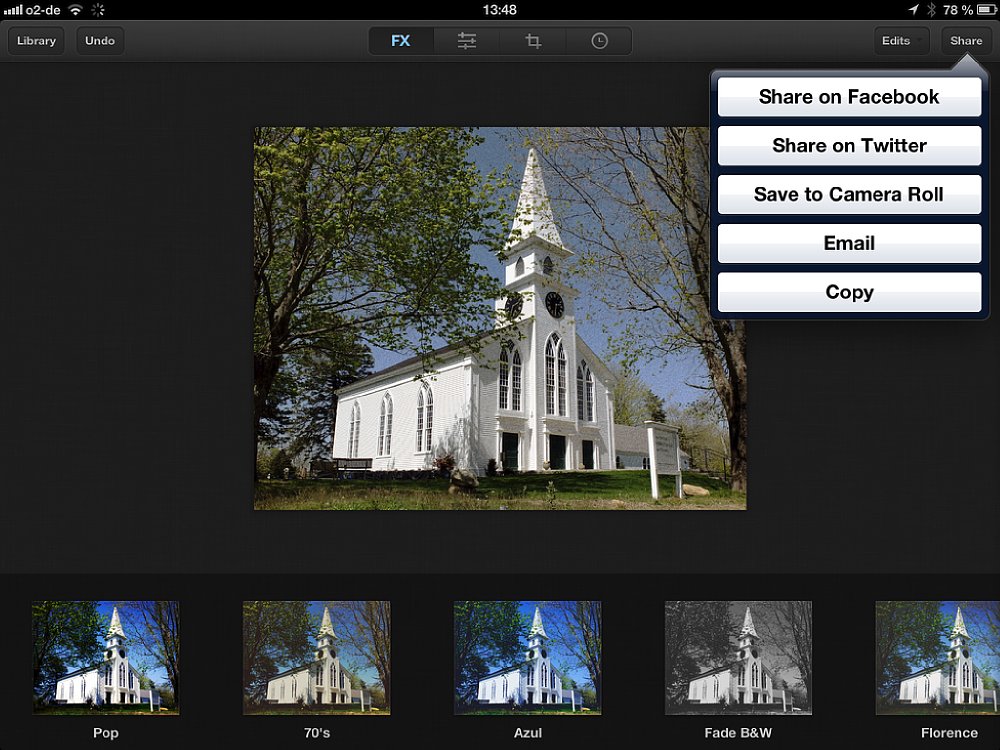Open the adjustment sliders tool

tap(467, 41)
